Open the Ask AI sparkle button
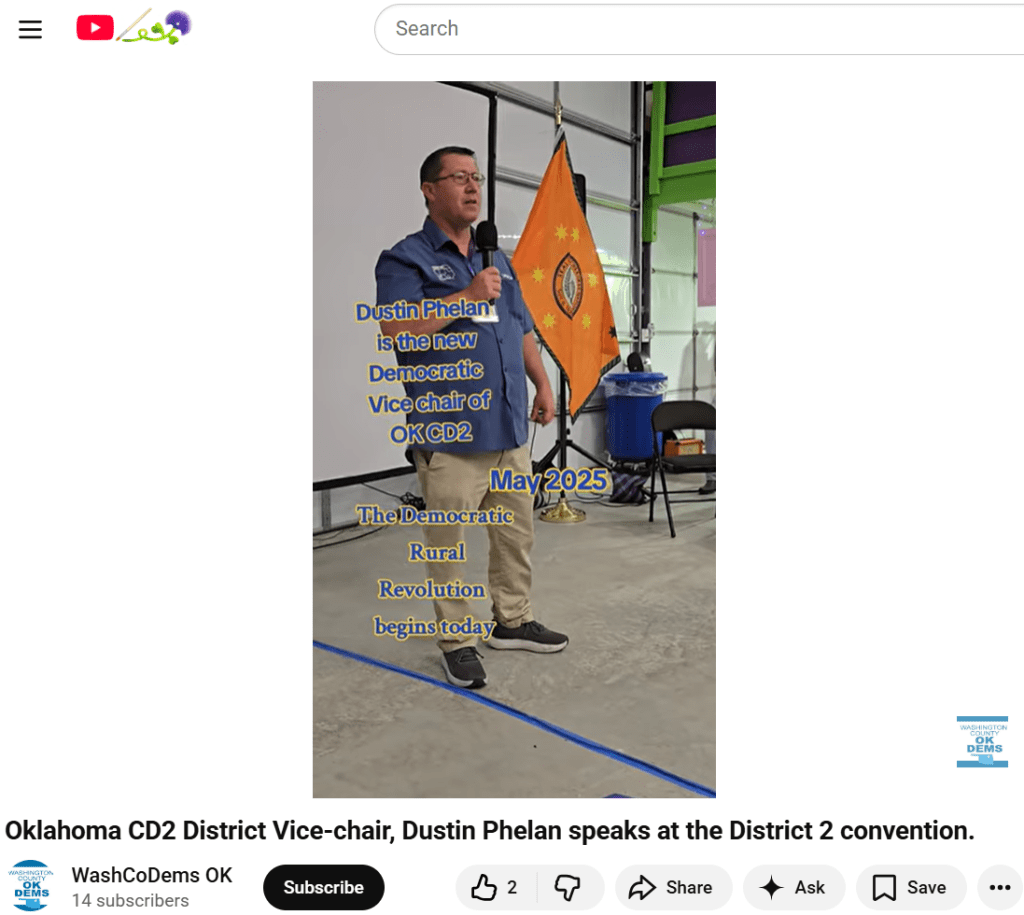 pos(794,887)
